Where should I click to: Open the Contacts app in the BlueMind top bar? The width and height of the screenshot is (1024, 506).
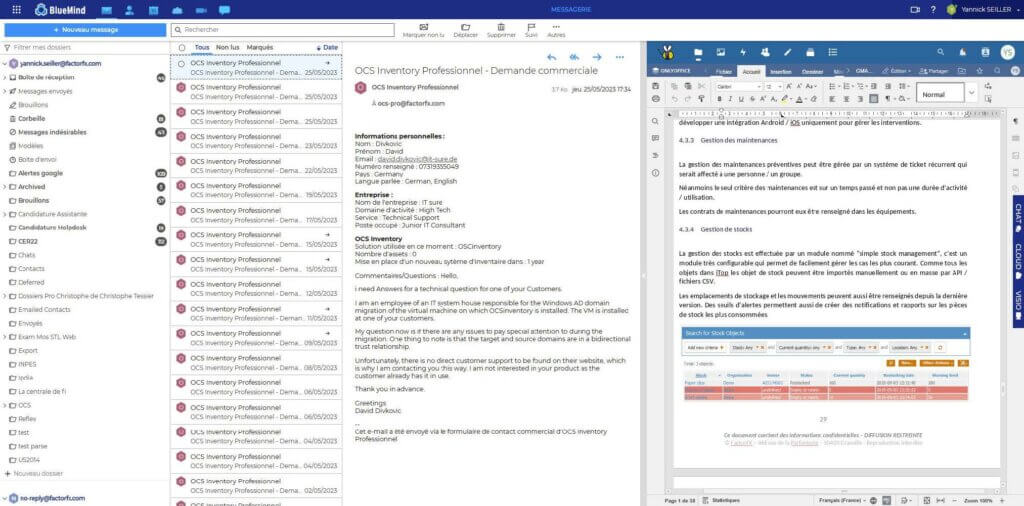[129, 10]
